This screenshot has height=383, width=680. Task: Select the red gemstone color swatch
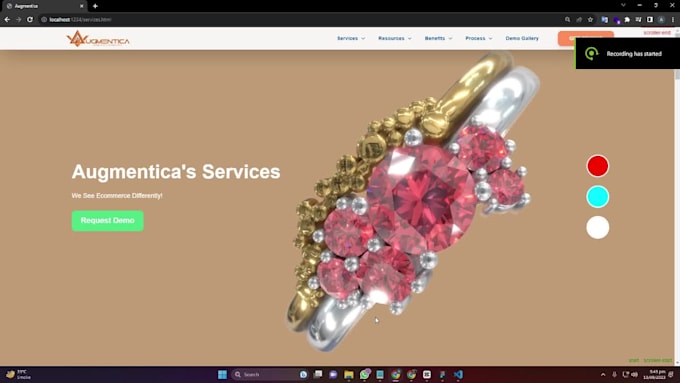click(598, 166)
